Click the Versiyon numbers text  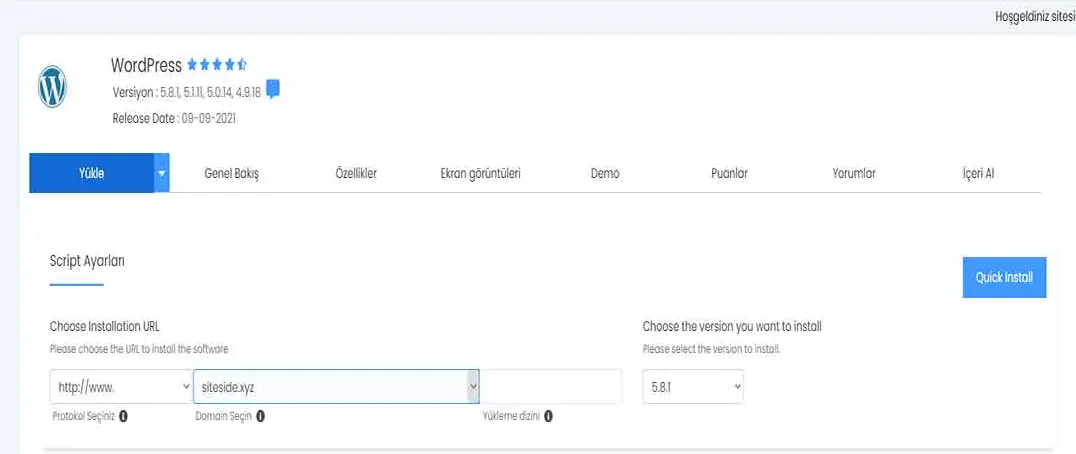(187, 92)
